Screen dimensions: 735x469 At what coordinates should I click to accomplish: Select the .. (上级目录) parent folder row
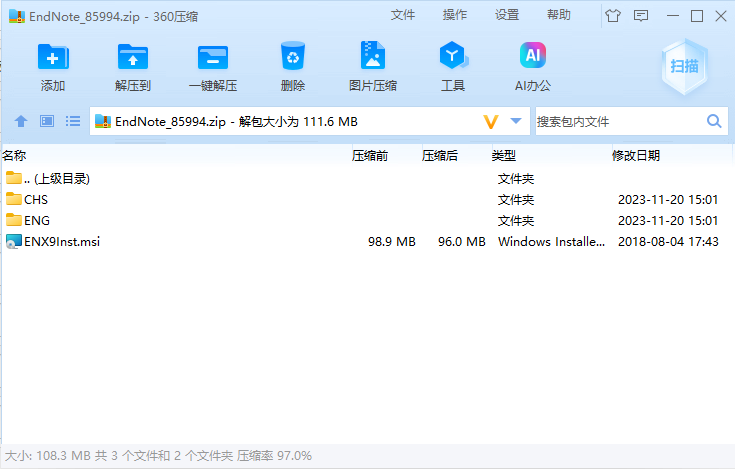tap(366, 179)
